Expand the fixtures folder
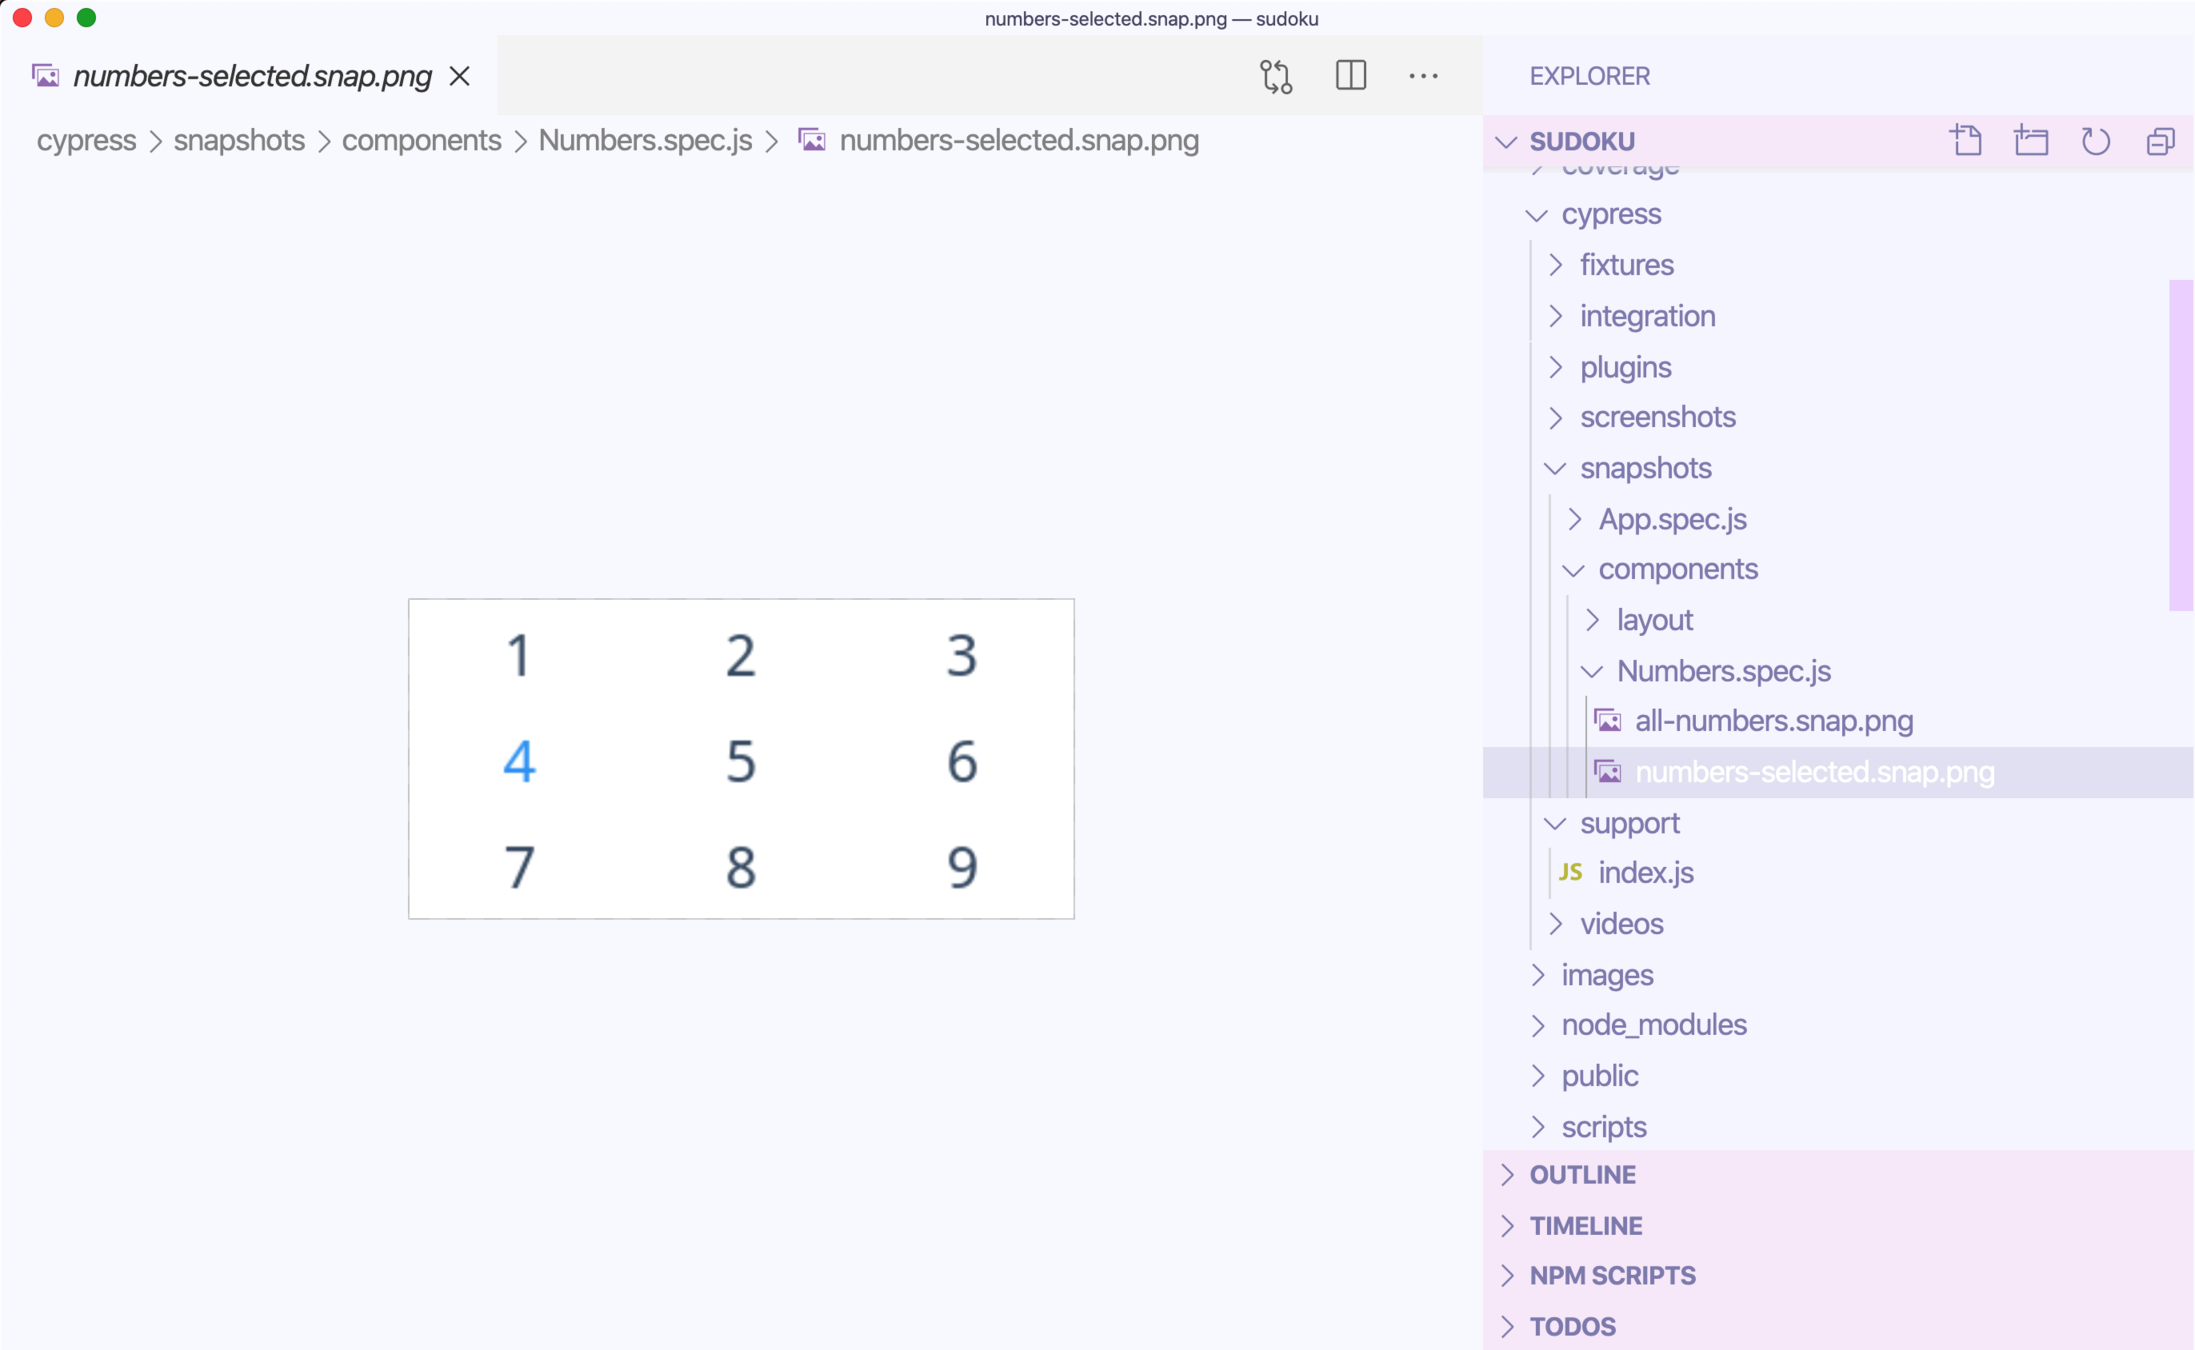 (x=1626, y=265)
